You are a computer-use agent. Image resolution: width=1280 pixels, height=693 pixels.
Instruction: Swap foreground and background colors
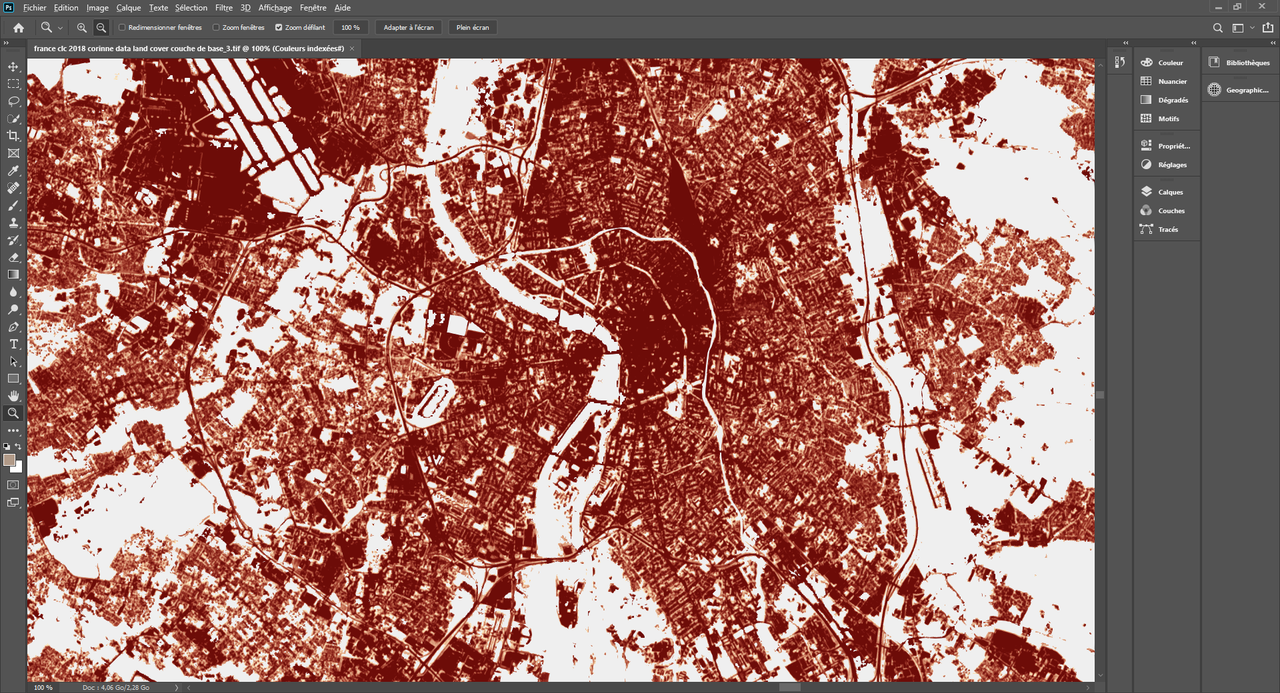tap(19, 446)
